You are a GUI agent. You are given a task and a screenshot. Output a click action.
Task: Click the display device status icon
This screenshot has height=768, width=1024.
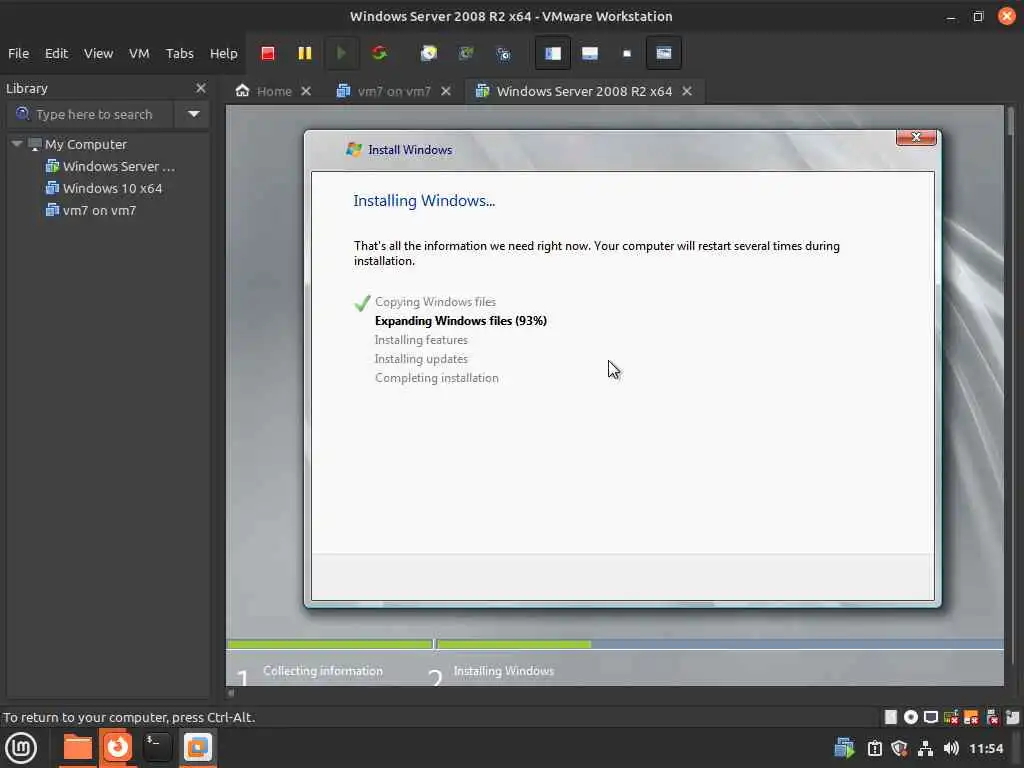click(x=931, y=717)
